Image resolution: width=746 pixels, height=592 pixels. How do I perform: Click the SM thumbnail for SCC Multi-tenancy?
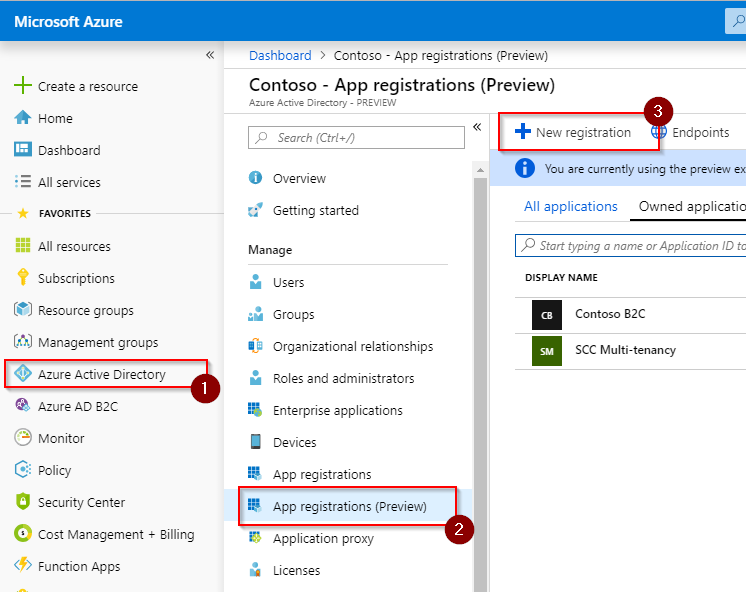[547, 351]
